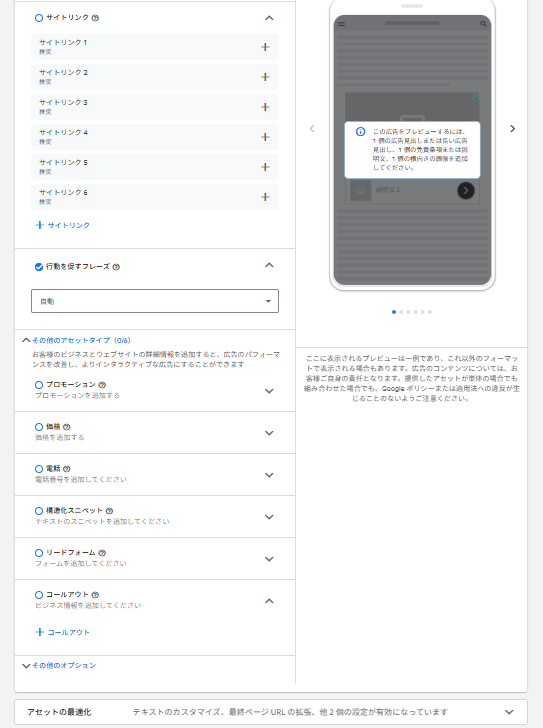Click the plus icon for サイトリンク 3

pos(265,107)
